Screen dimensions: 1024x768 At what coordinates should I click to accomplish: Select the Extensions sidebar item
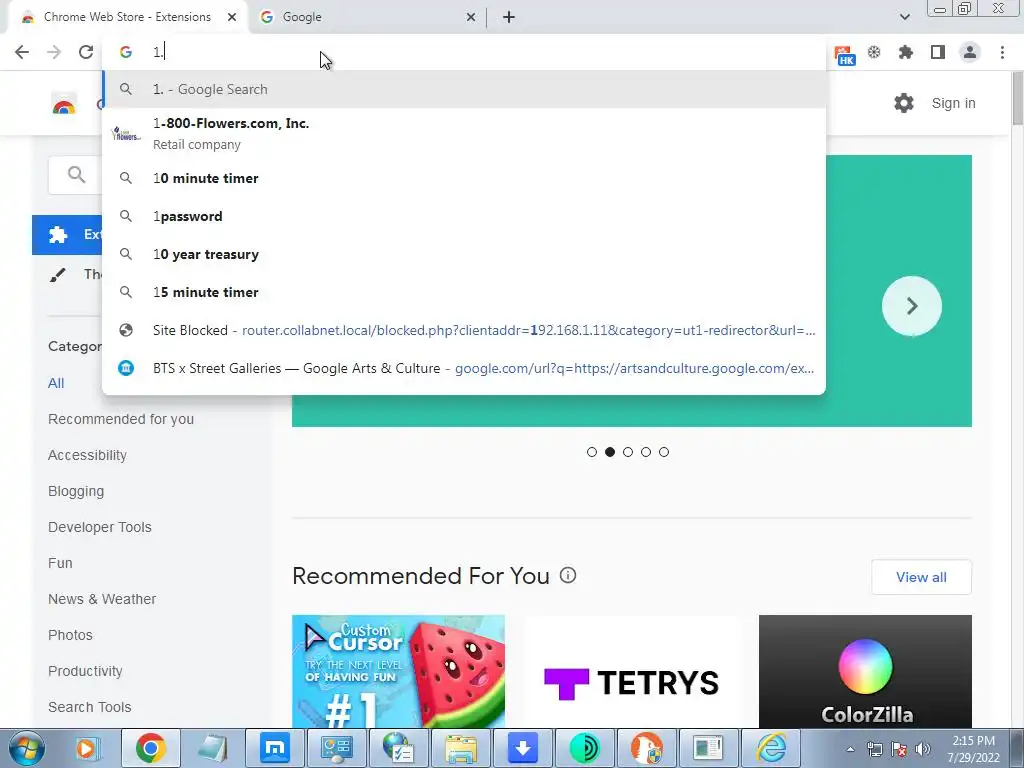point(67,234)
